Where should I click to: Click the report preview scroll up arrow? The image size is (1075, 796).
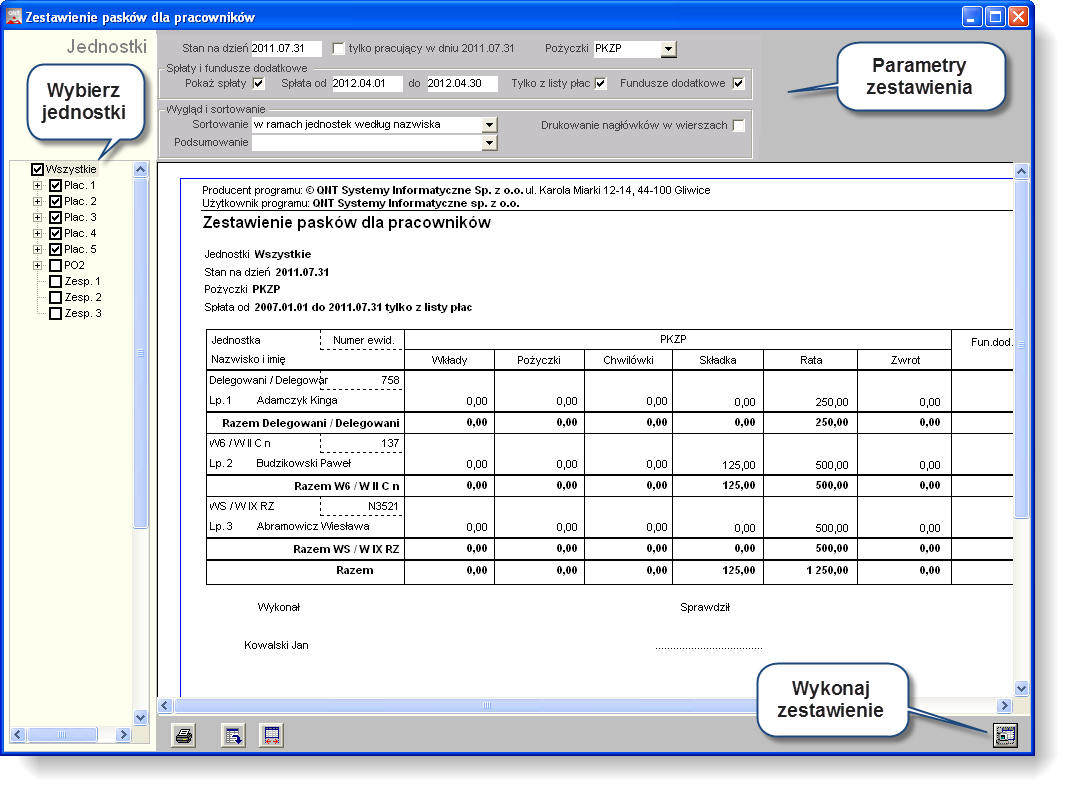coord(1022,171)
